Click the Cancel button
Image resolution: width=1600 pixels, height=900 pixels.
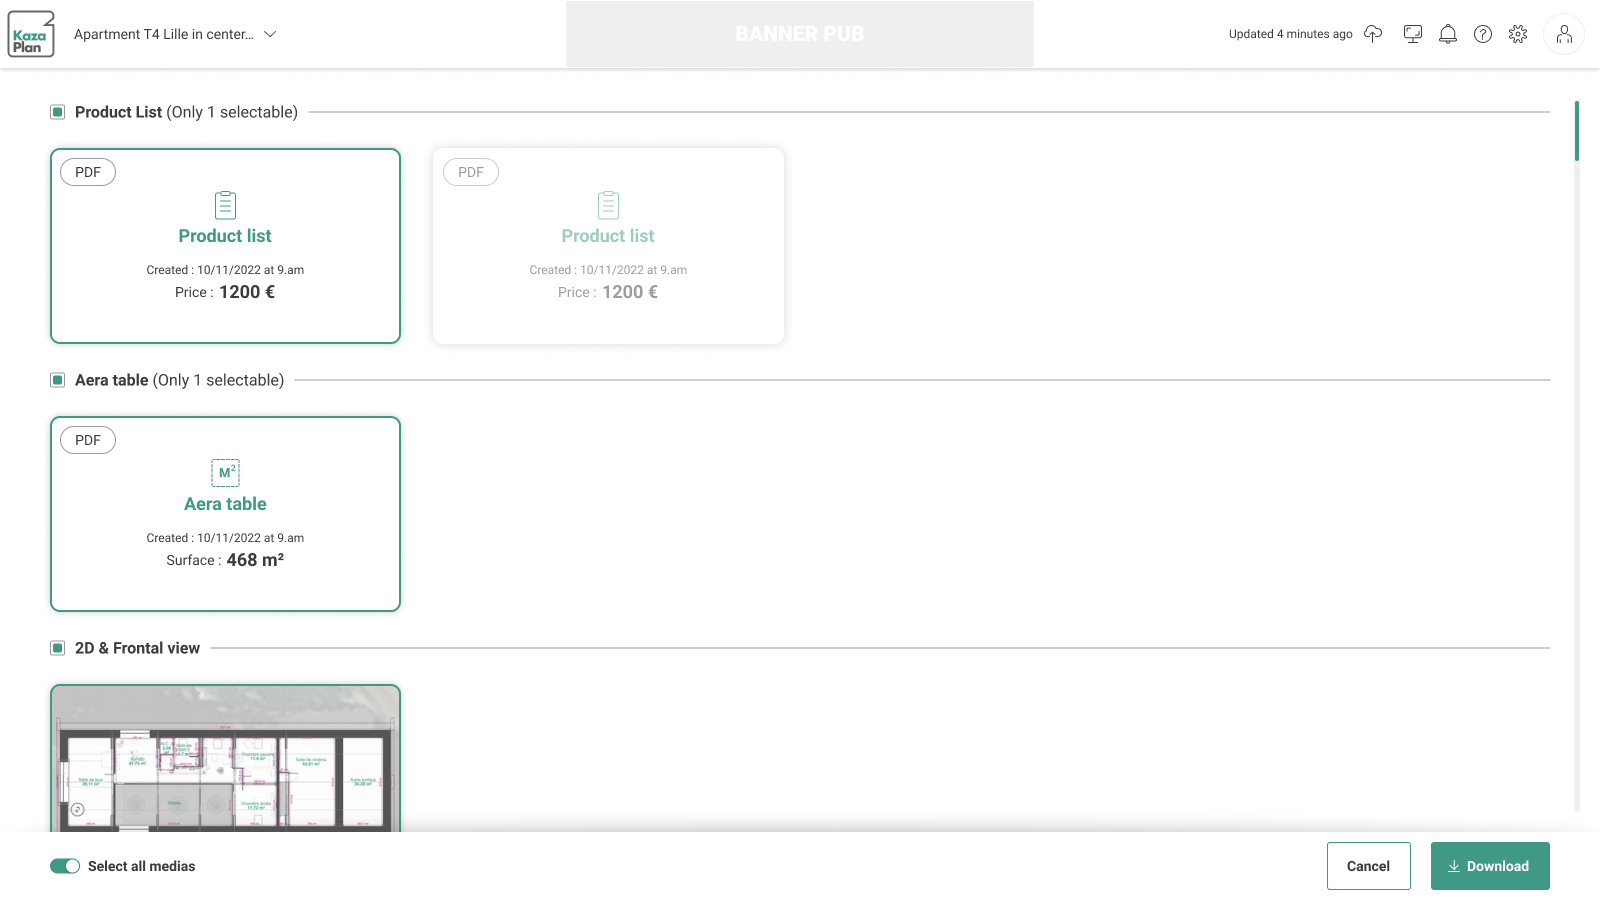pyautogui.click(x=1368, y=866)
